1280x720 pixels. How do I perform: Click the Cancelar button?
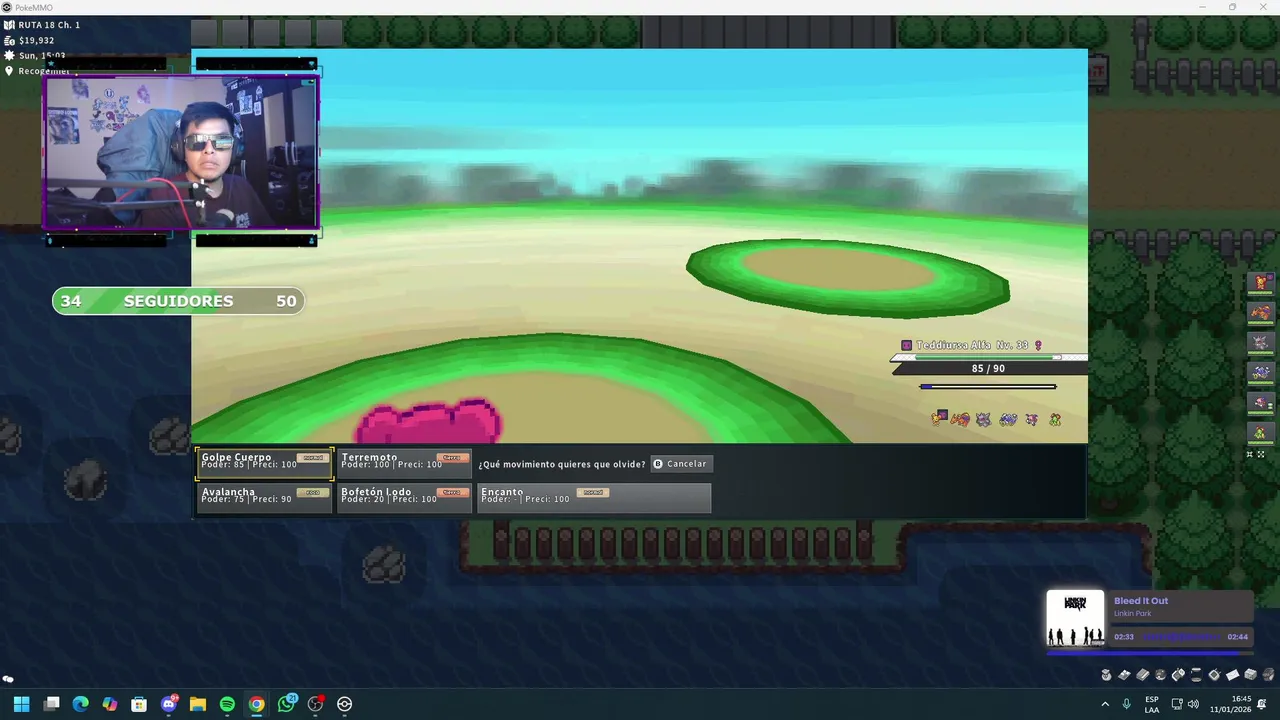(x=681, y=464)
